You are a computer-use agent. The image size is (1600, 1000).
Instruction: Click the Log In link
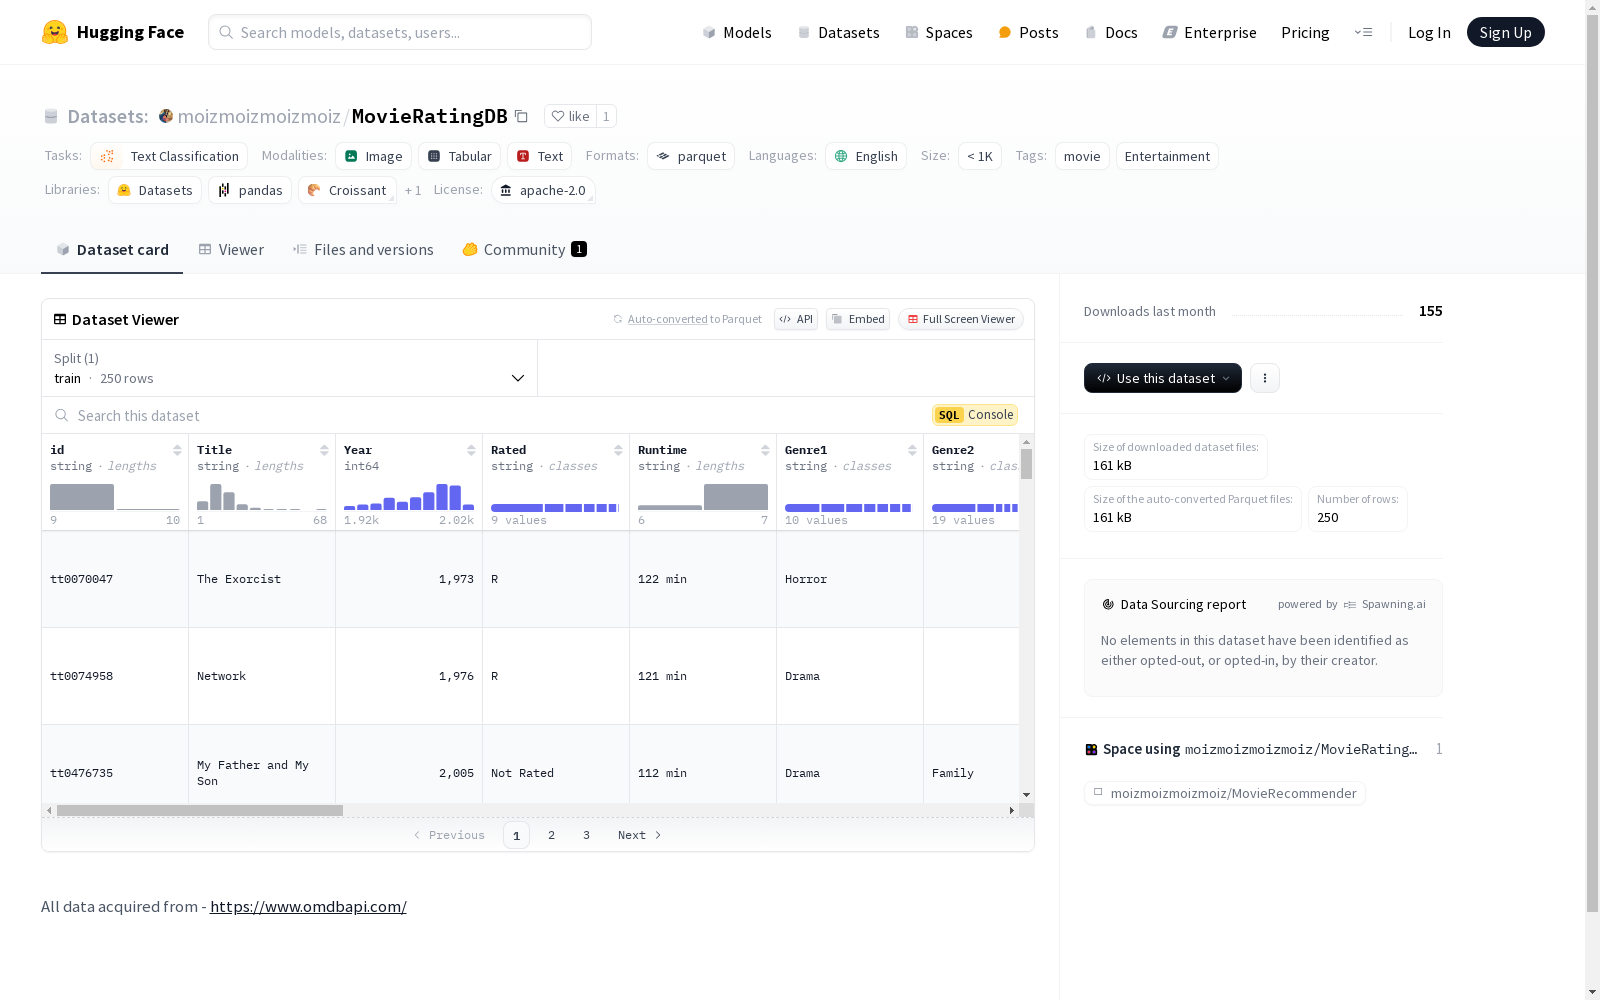(x=1429, y=32)
